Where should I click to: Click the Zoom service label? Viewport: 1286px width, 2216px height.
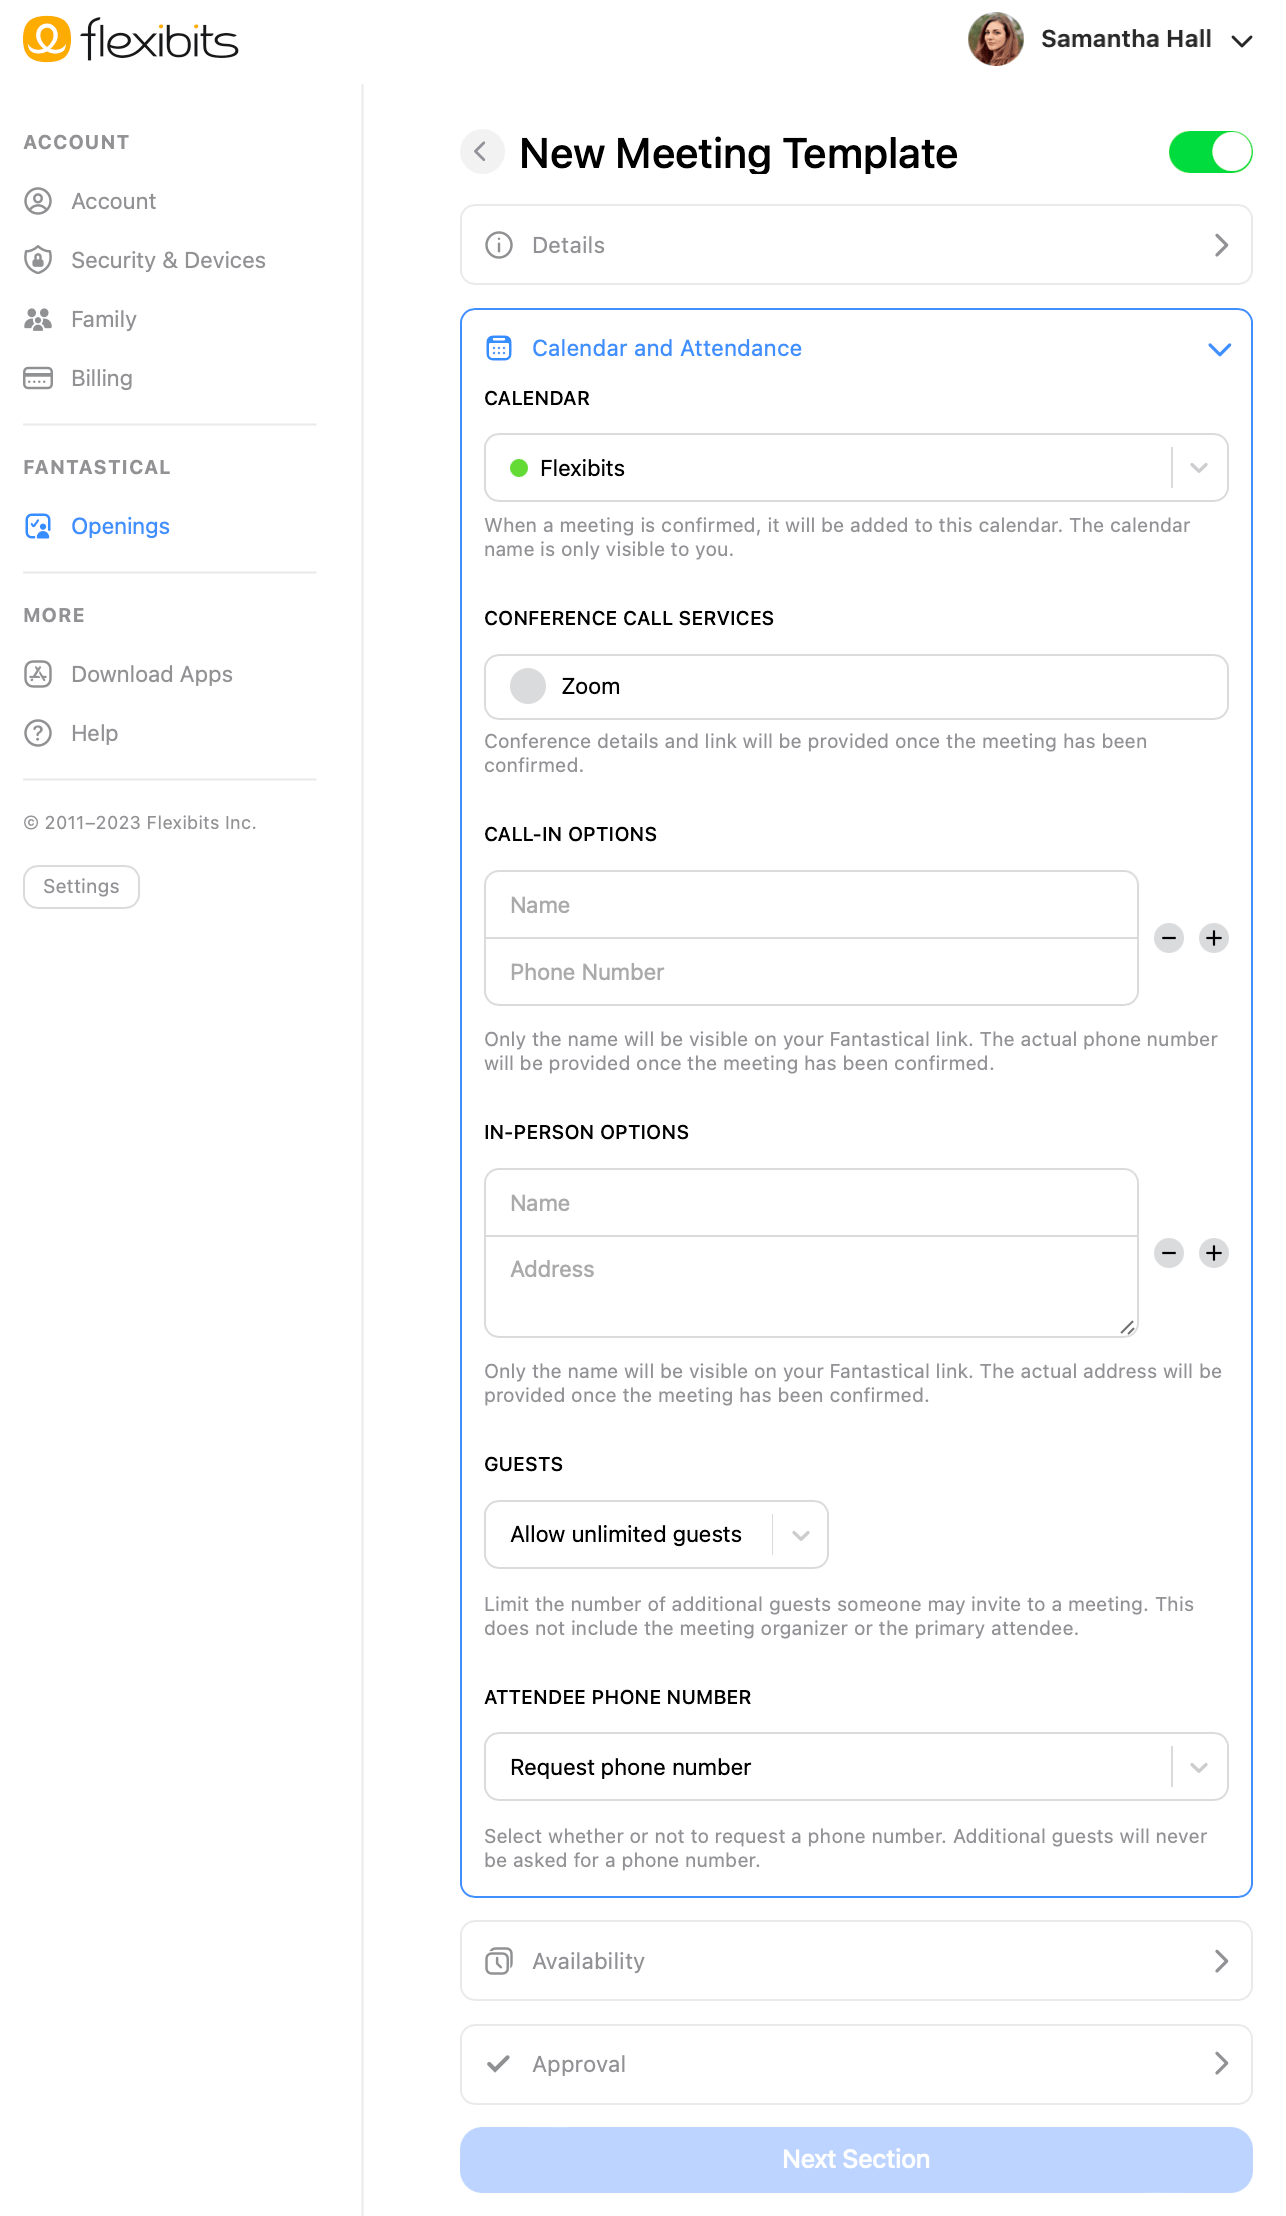[590, 686]
